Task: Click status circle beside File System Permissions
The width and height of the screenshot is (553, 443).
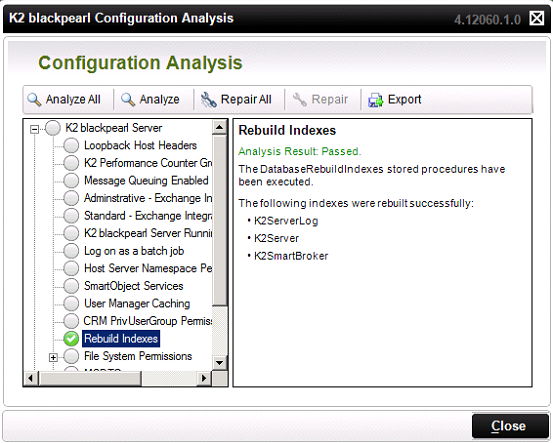Action: click(x=71, y=356)
